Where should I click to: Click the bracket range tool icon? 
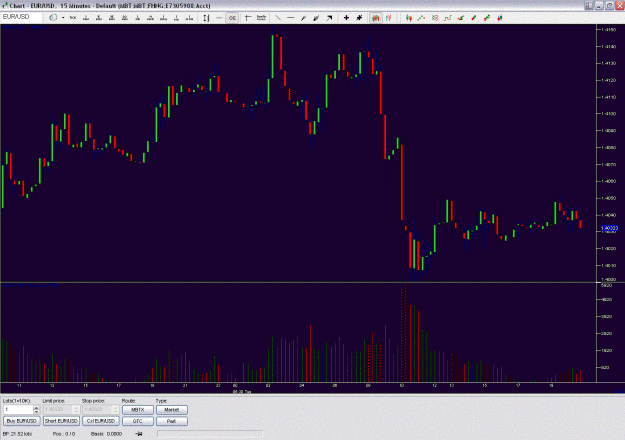pyautogui.click(x=206, y=18)
